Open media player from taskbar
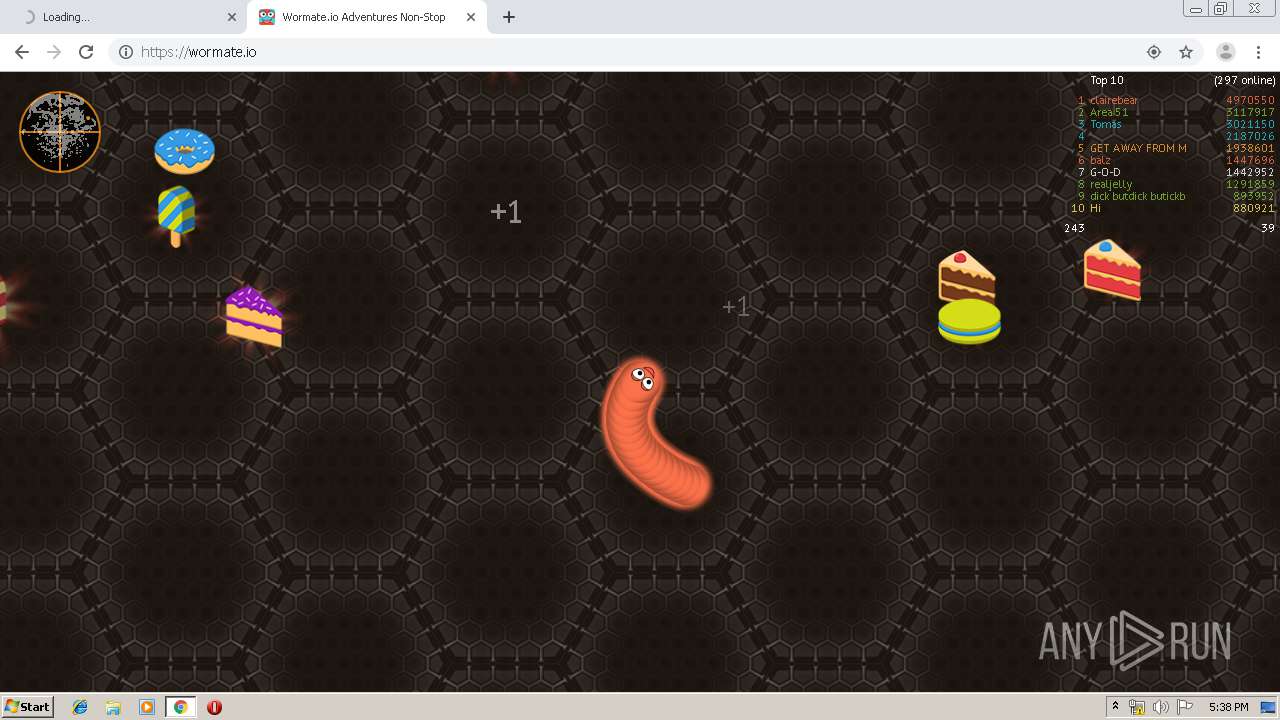Image resolution: width=1280 pixels, height=720 pixels. pyautogui.click(x=147, y=707)
